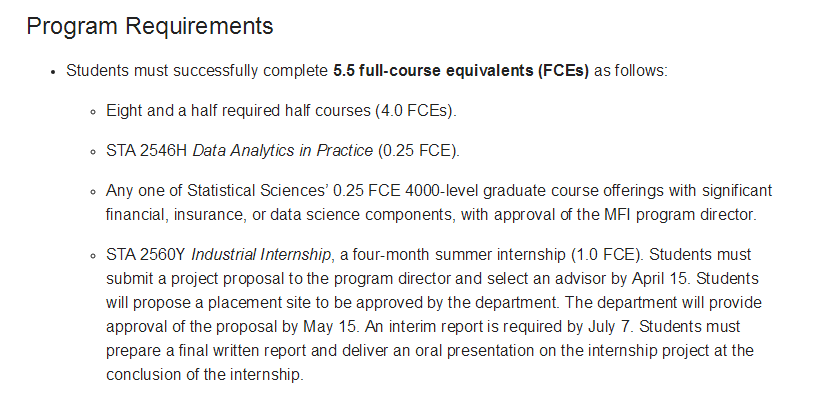Click the (1.0 FCE) text for internship
Viewport: 814px width, 396px height.
pos(606,255)
